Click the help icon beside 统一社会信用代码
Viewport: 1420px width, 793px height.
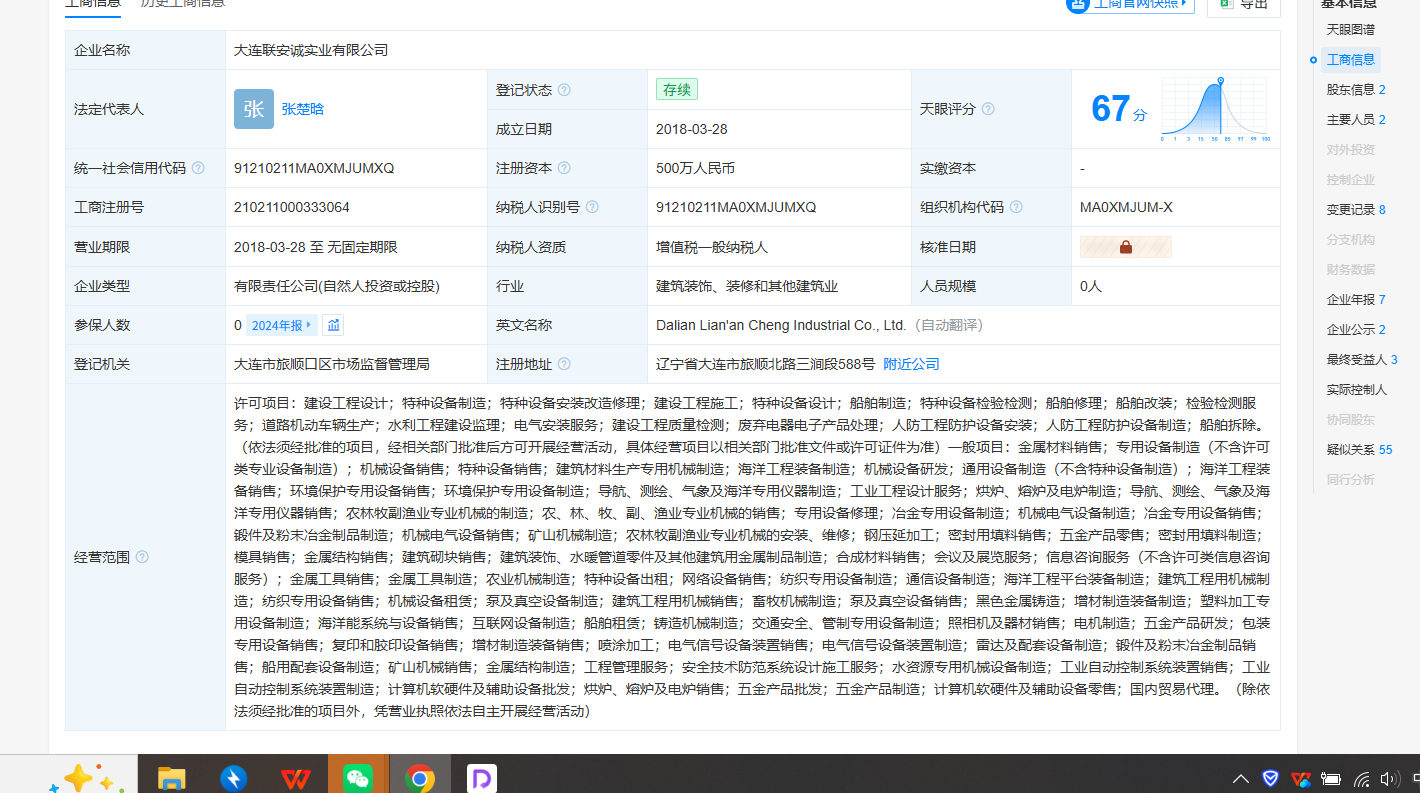198,168
